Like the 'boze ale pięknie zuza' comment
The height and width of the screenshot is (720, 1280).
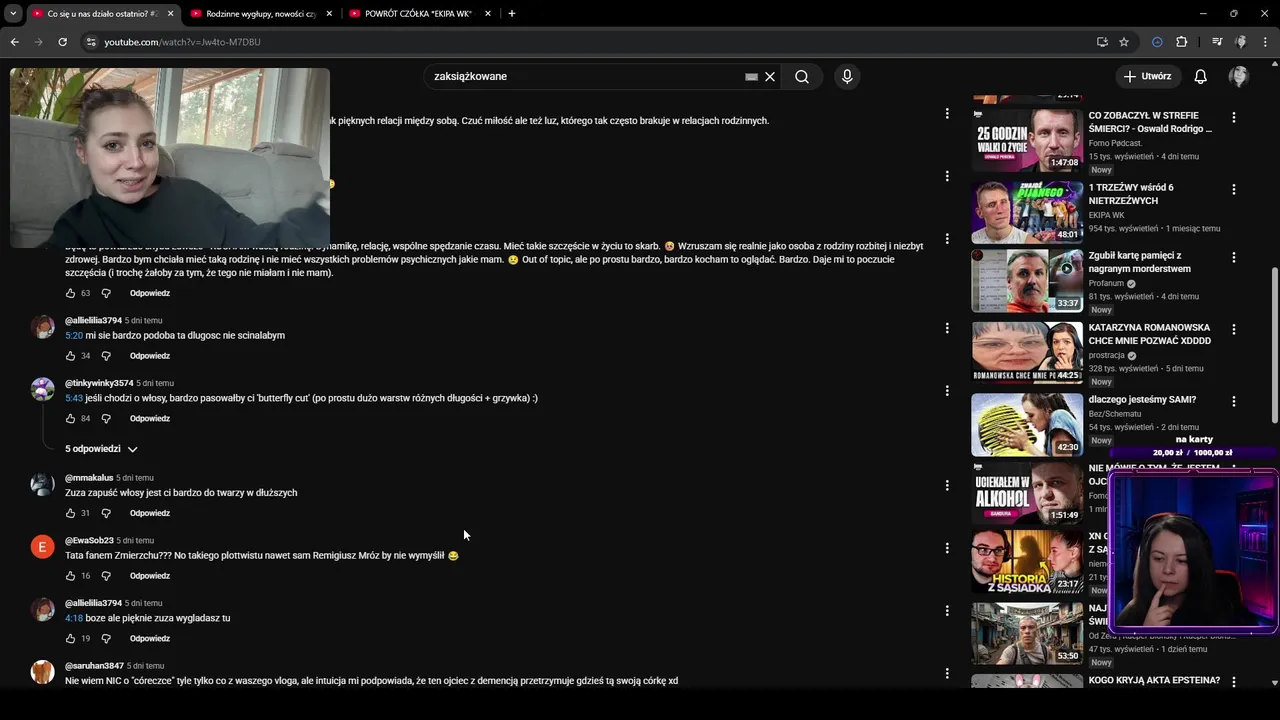tap(70, 639)
